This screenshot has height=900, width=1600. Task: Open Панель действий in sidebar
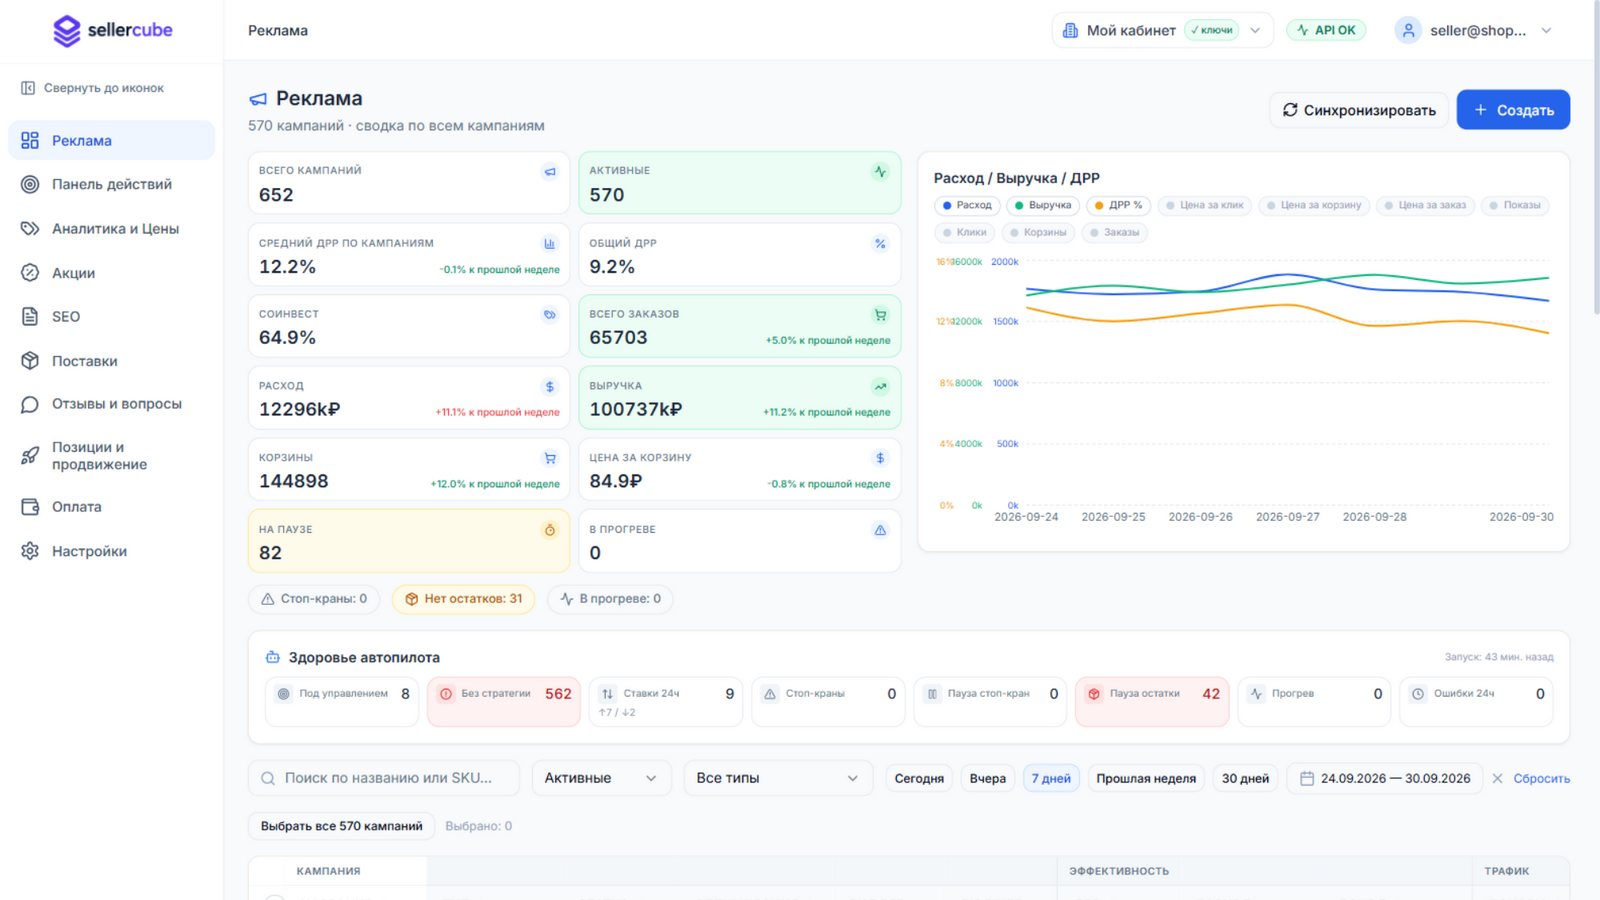(111, 184)
